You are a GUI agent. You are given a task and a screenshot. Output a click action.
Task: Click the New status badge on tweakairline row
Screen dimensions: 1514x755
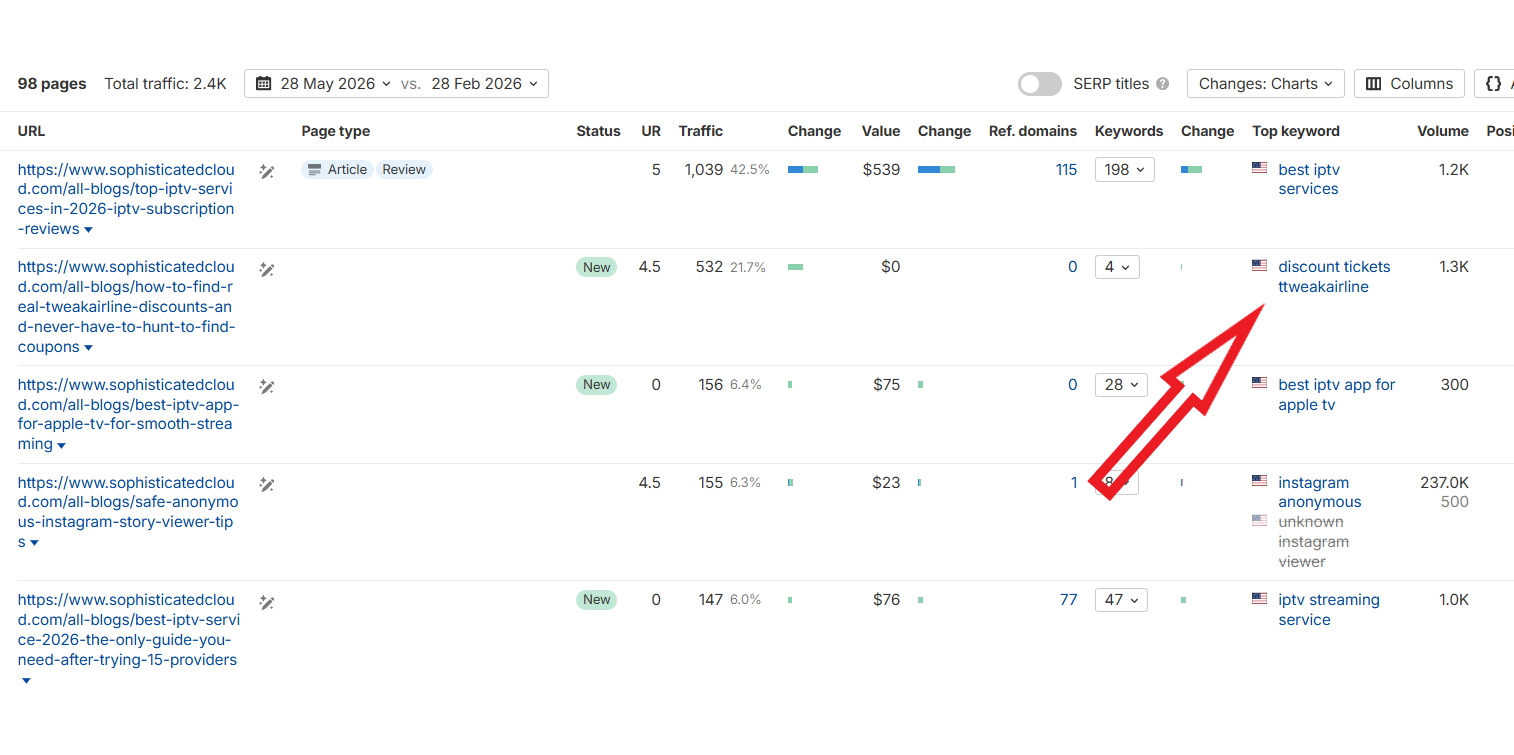(x=596, y=267)
